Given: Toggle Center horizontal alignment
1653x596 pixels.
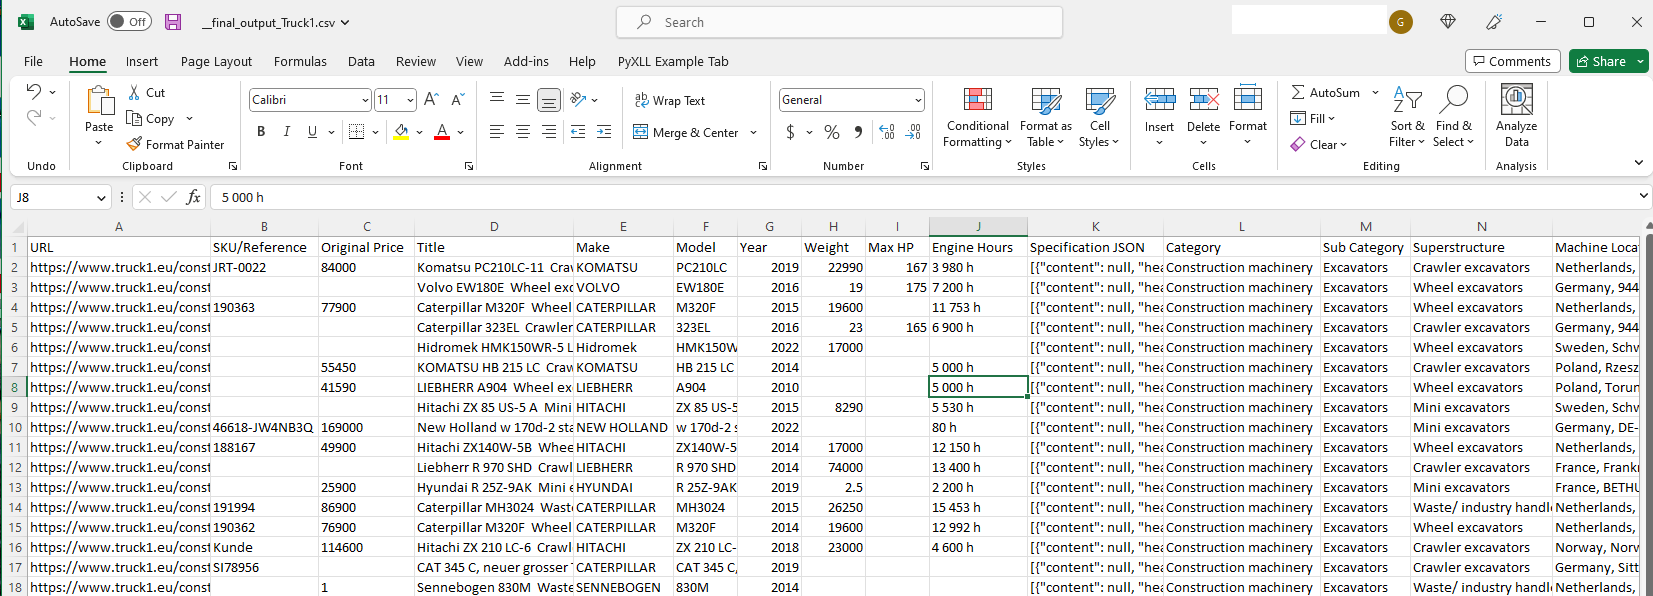Looking at the screenshot, I should click(523, 131).
